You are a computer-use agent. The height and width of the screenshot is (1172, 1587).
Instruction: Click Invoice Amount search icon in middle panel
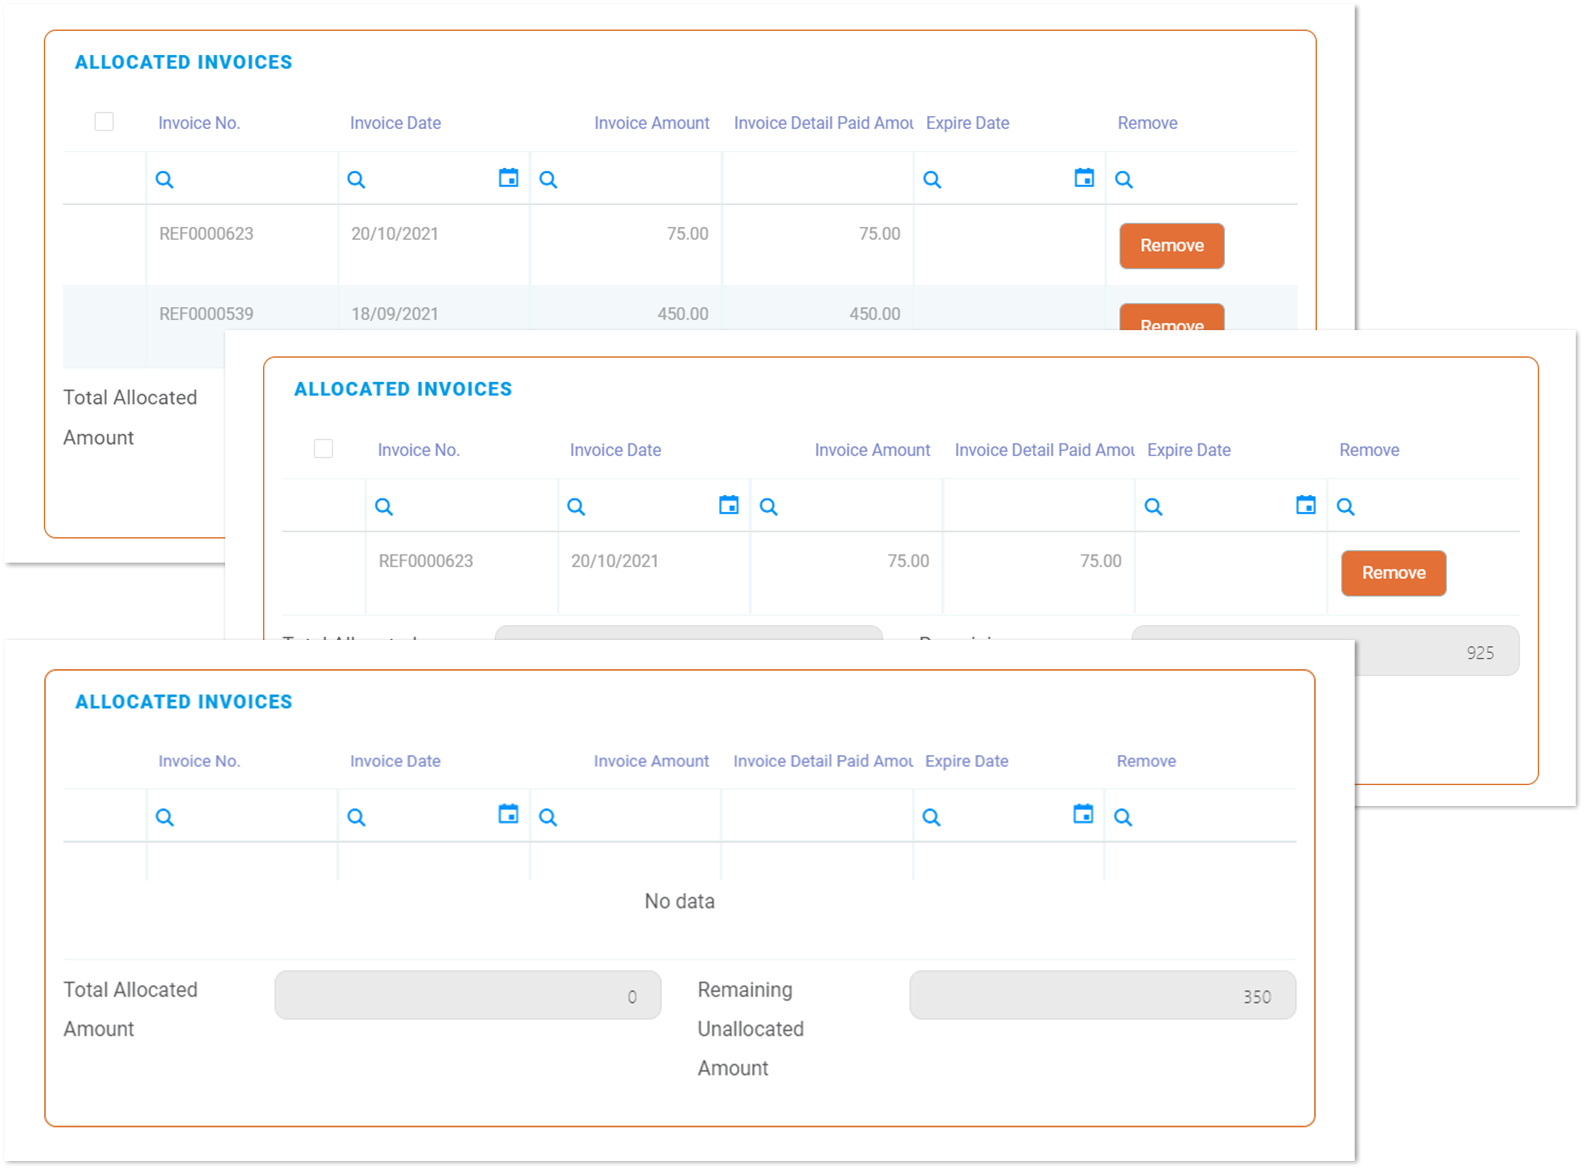click(x=768, y=507)
